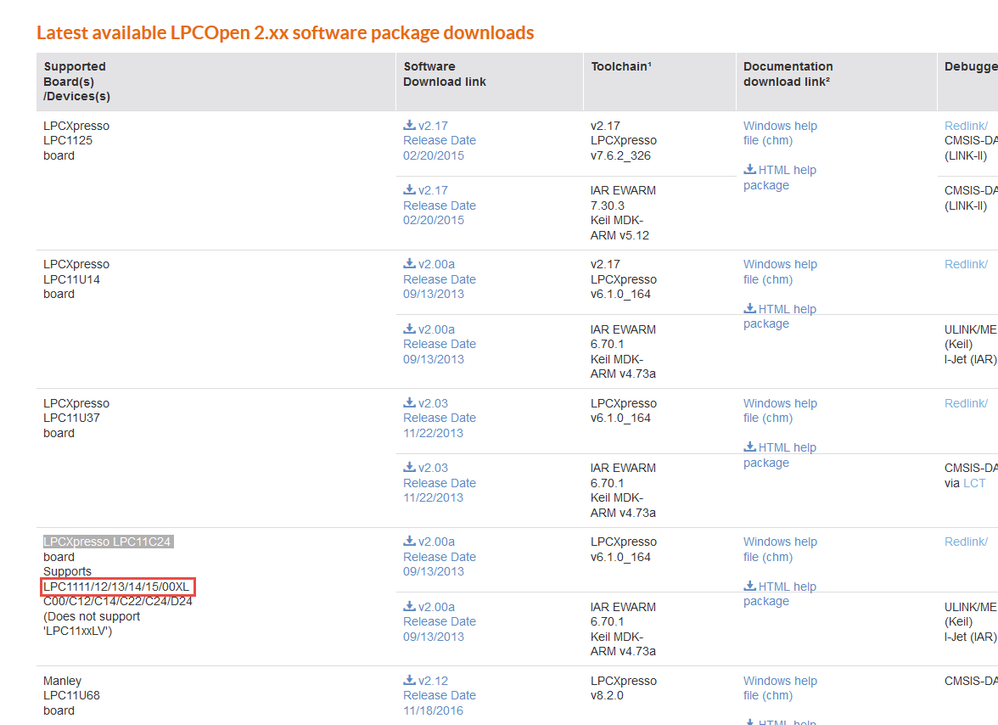This screenshot has height=725, width=998.
Task: Click download icon for LPC1125 IAR EWARM v2.17
Action: [x=409, y=190]
